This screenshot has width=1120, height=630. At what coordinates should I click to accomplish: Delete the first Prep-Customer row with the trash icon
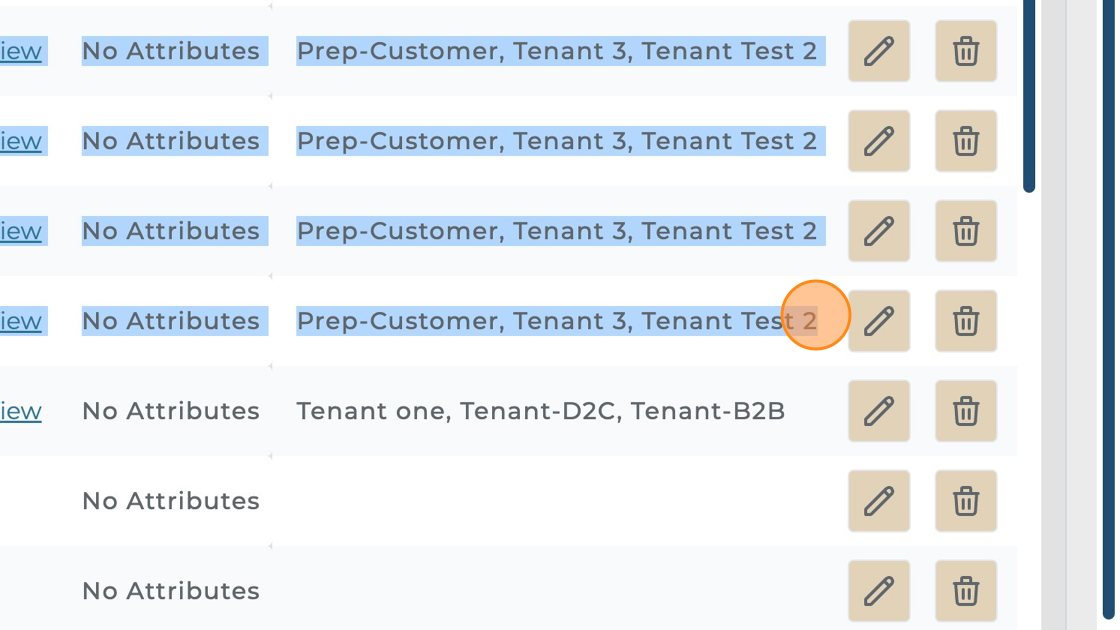tap(965, 51)
